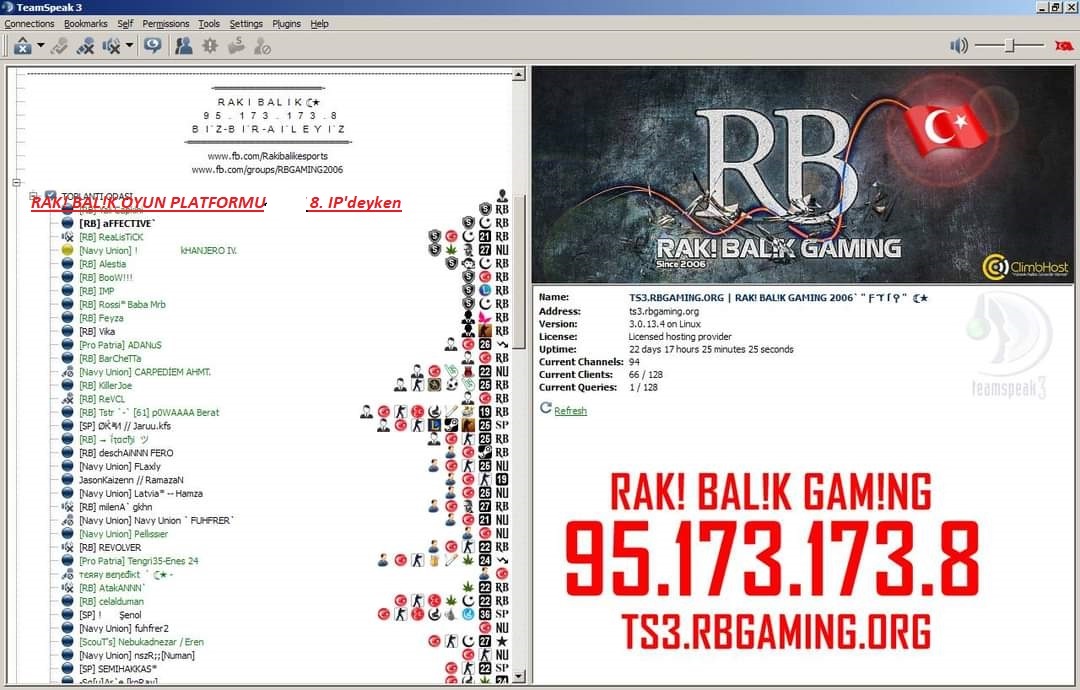Click the red 95.173.173.8 advertisement image

tap(772, 561)
